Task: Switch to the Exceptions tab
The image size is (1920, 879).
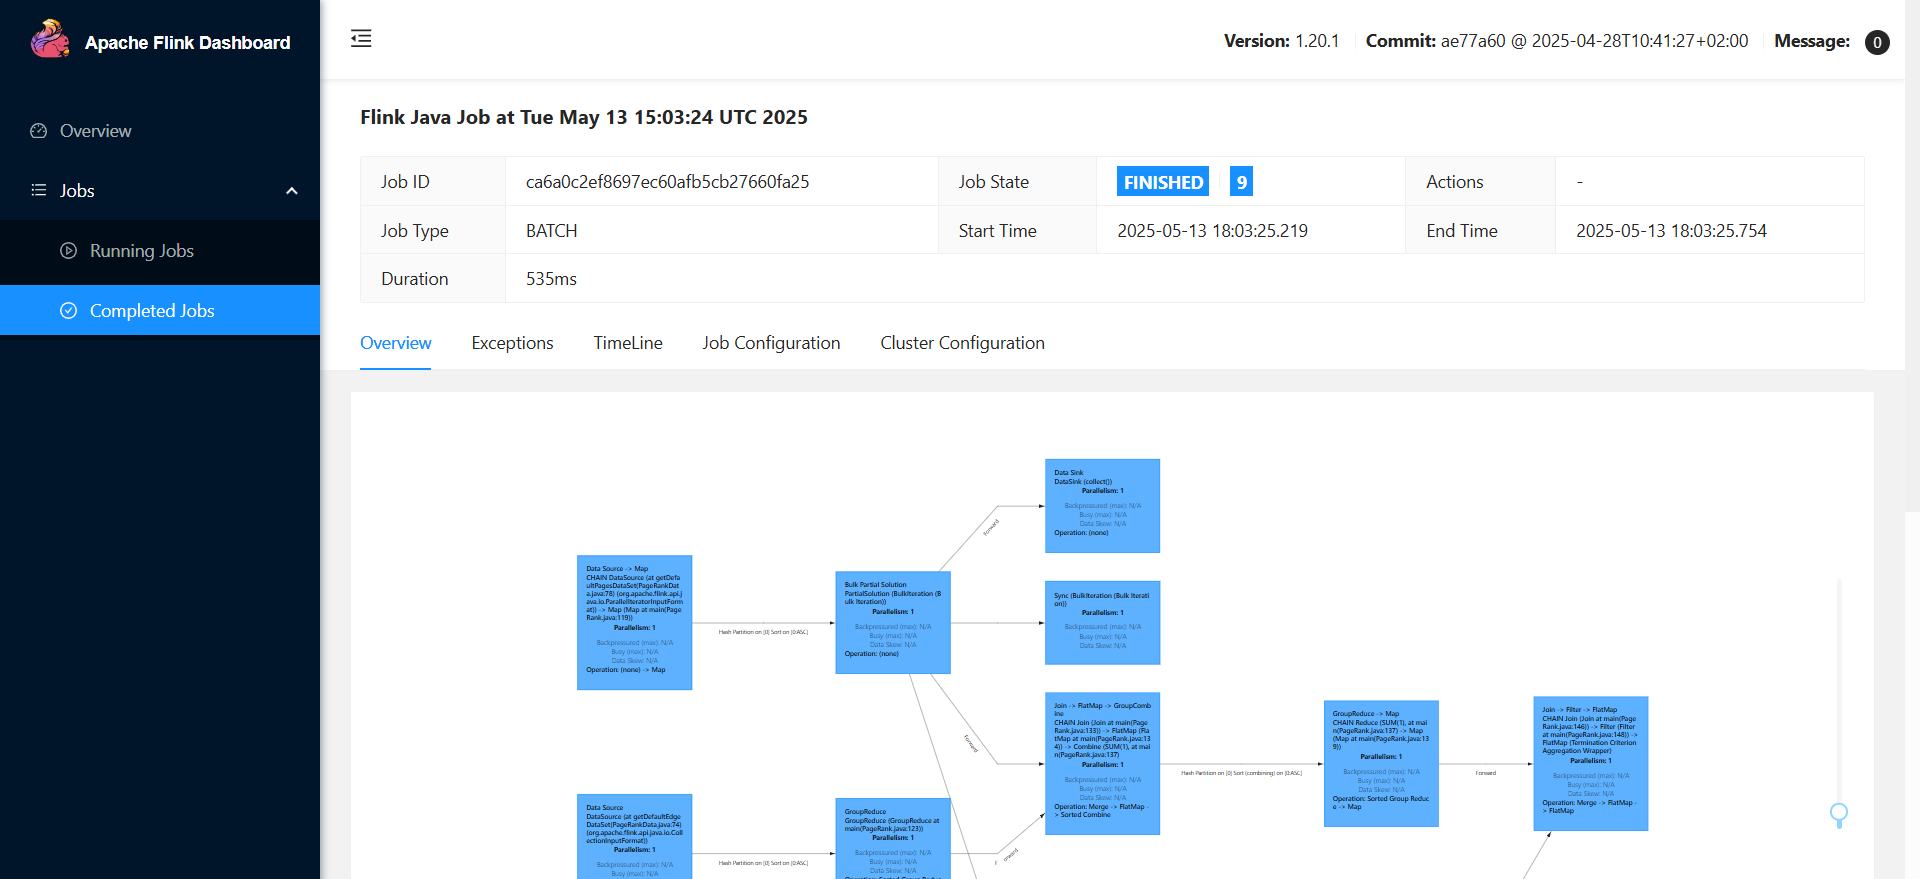Action: (x=512, y=343)
